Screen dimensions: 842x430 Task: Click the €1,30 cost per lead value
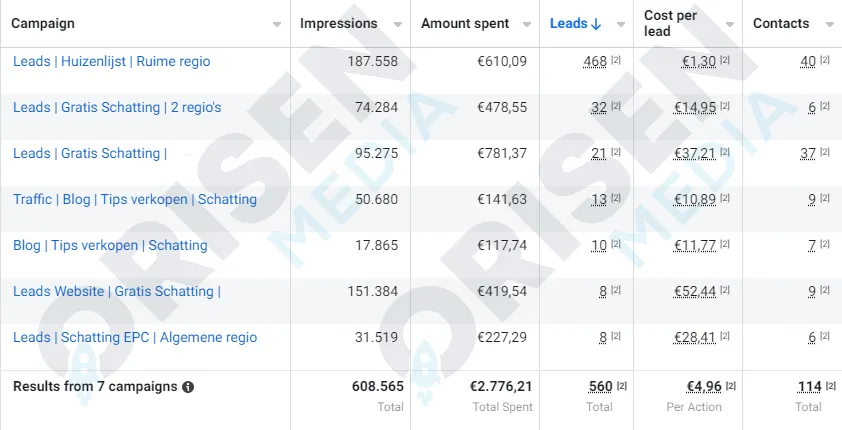(699, 62)
